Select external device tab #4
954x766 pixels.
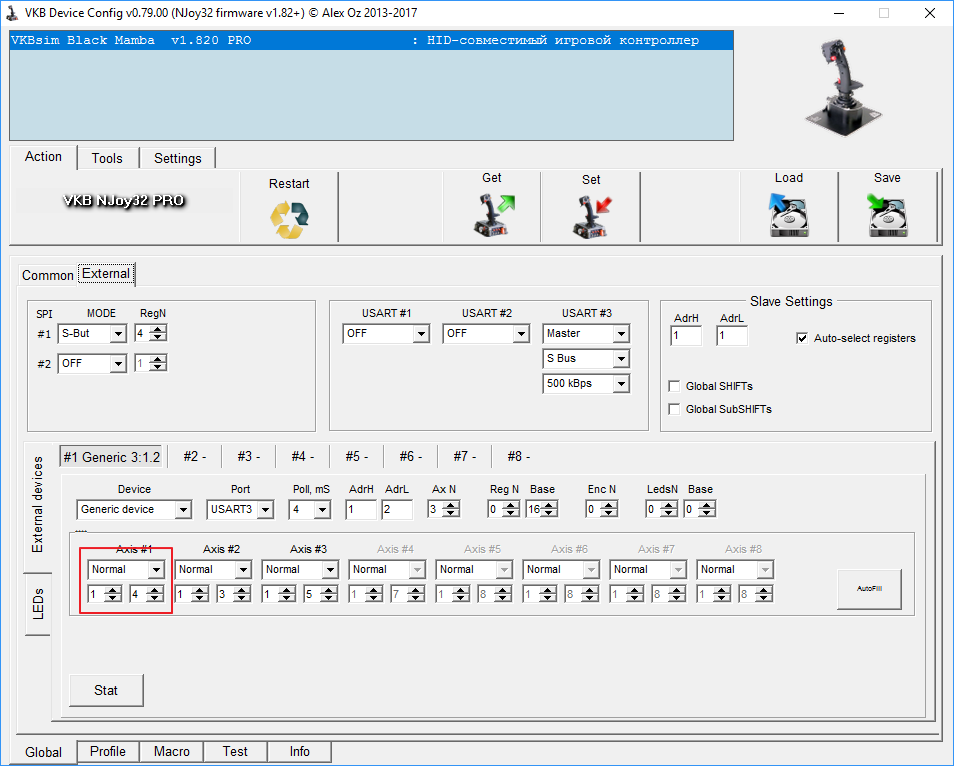pos(302,456)
